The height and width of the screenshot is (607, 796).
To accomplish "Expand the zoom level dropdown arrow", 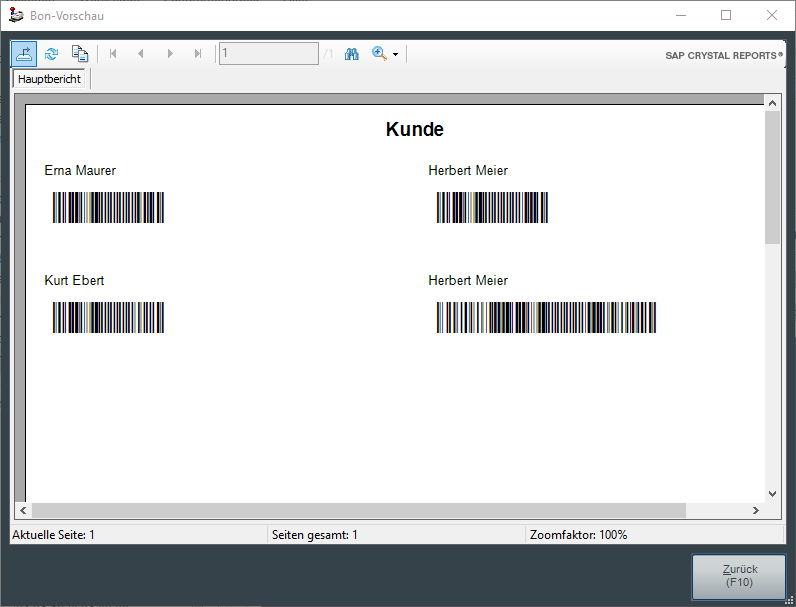I will (395, 55).
